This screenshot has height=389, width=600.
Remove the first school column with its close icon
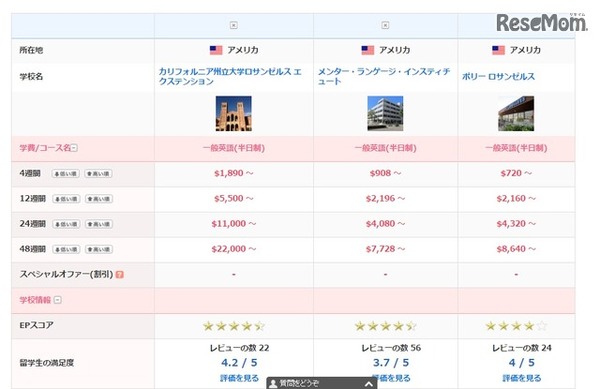[x=233, y=25]
